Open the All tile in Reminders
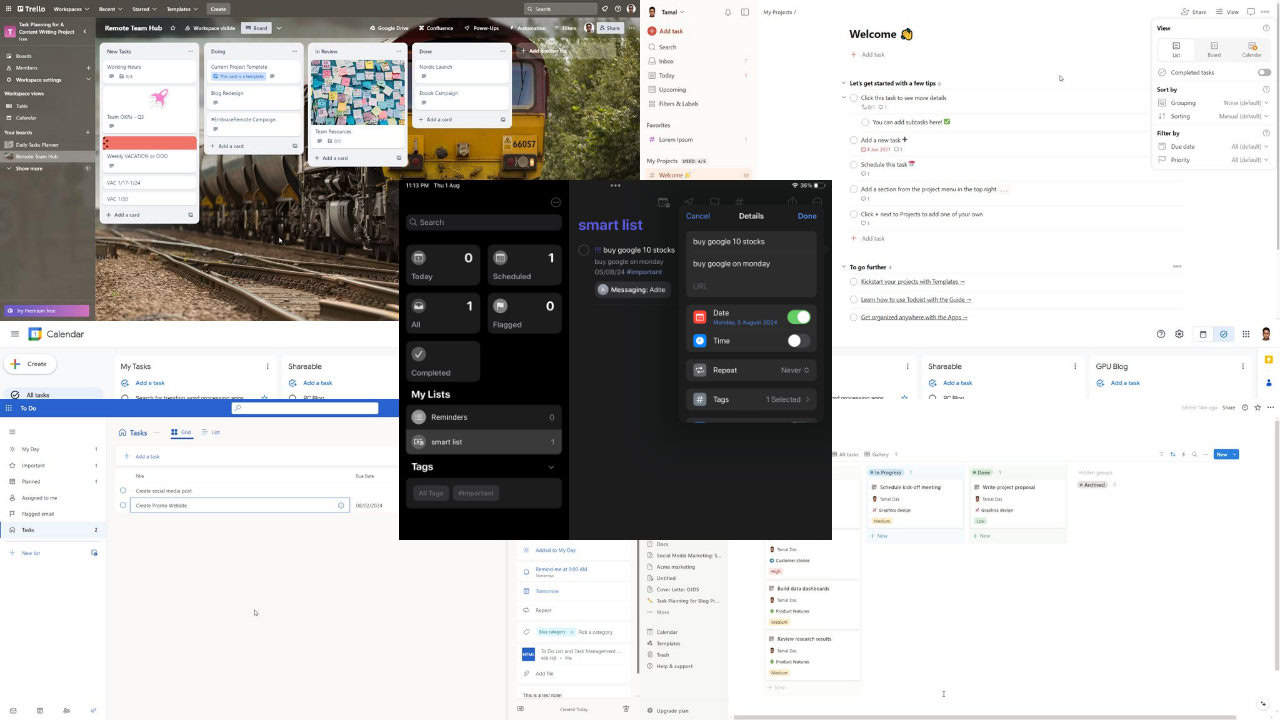The image size is (1280, 720). [443, 313]
